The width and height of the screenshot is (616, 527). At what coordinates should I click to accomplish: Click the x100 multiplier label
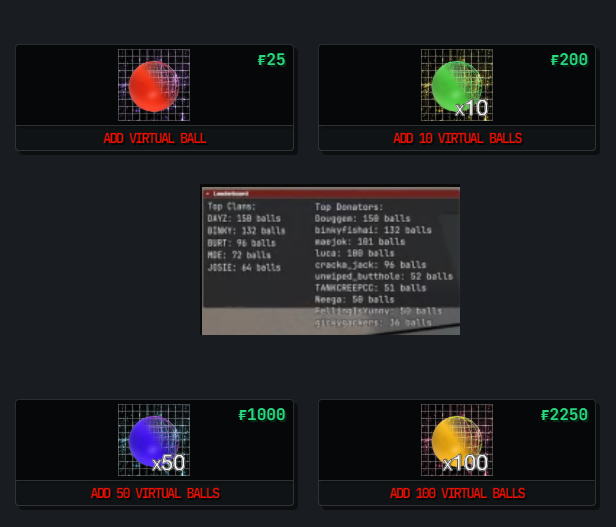pyautogui.click(x=465, y=463)
